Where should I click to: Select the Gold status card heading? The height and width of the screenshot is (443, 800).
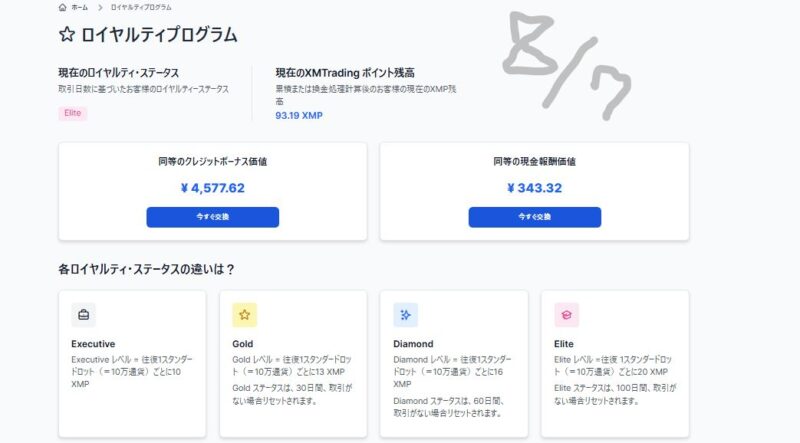coord(242,344)
